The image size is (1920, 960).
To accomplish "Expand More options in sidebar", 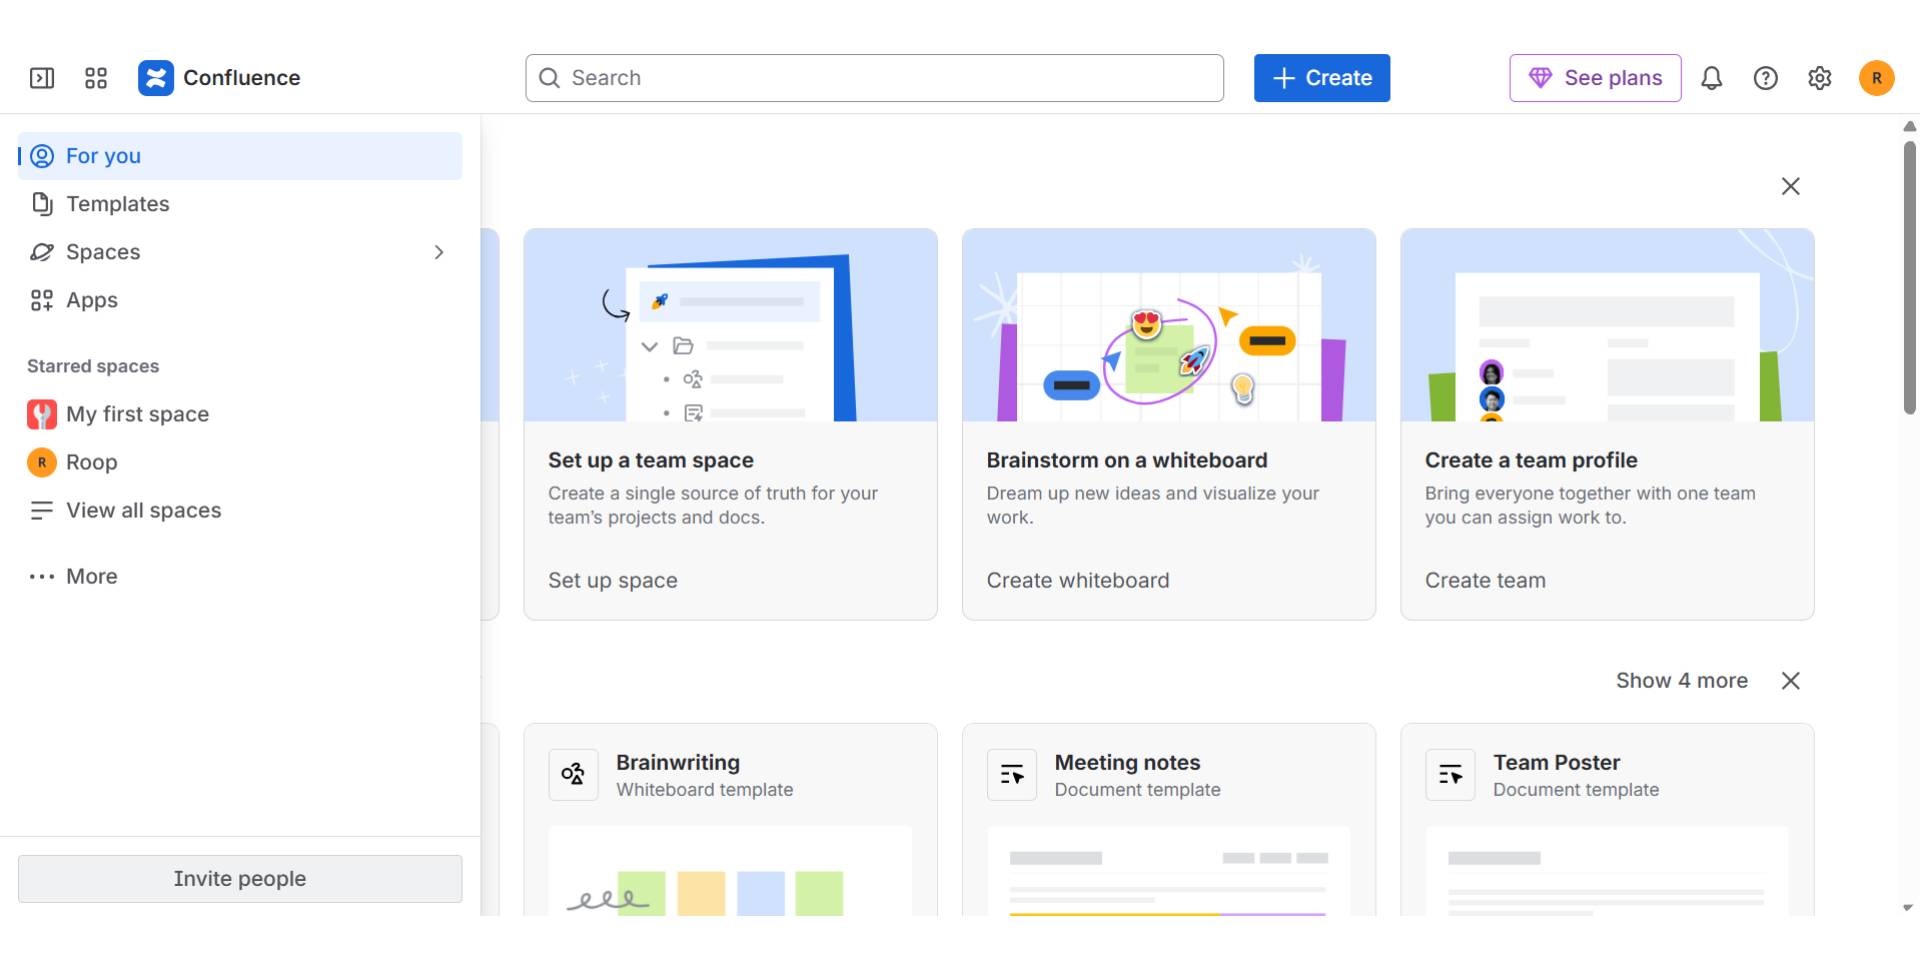I will (91, 576).
